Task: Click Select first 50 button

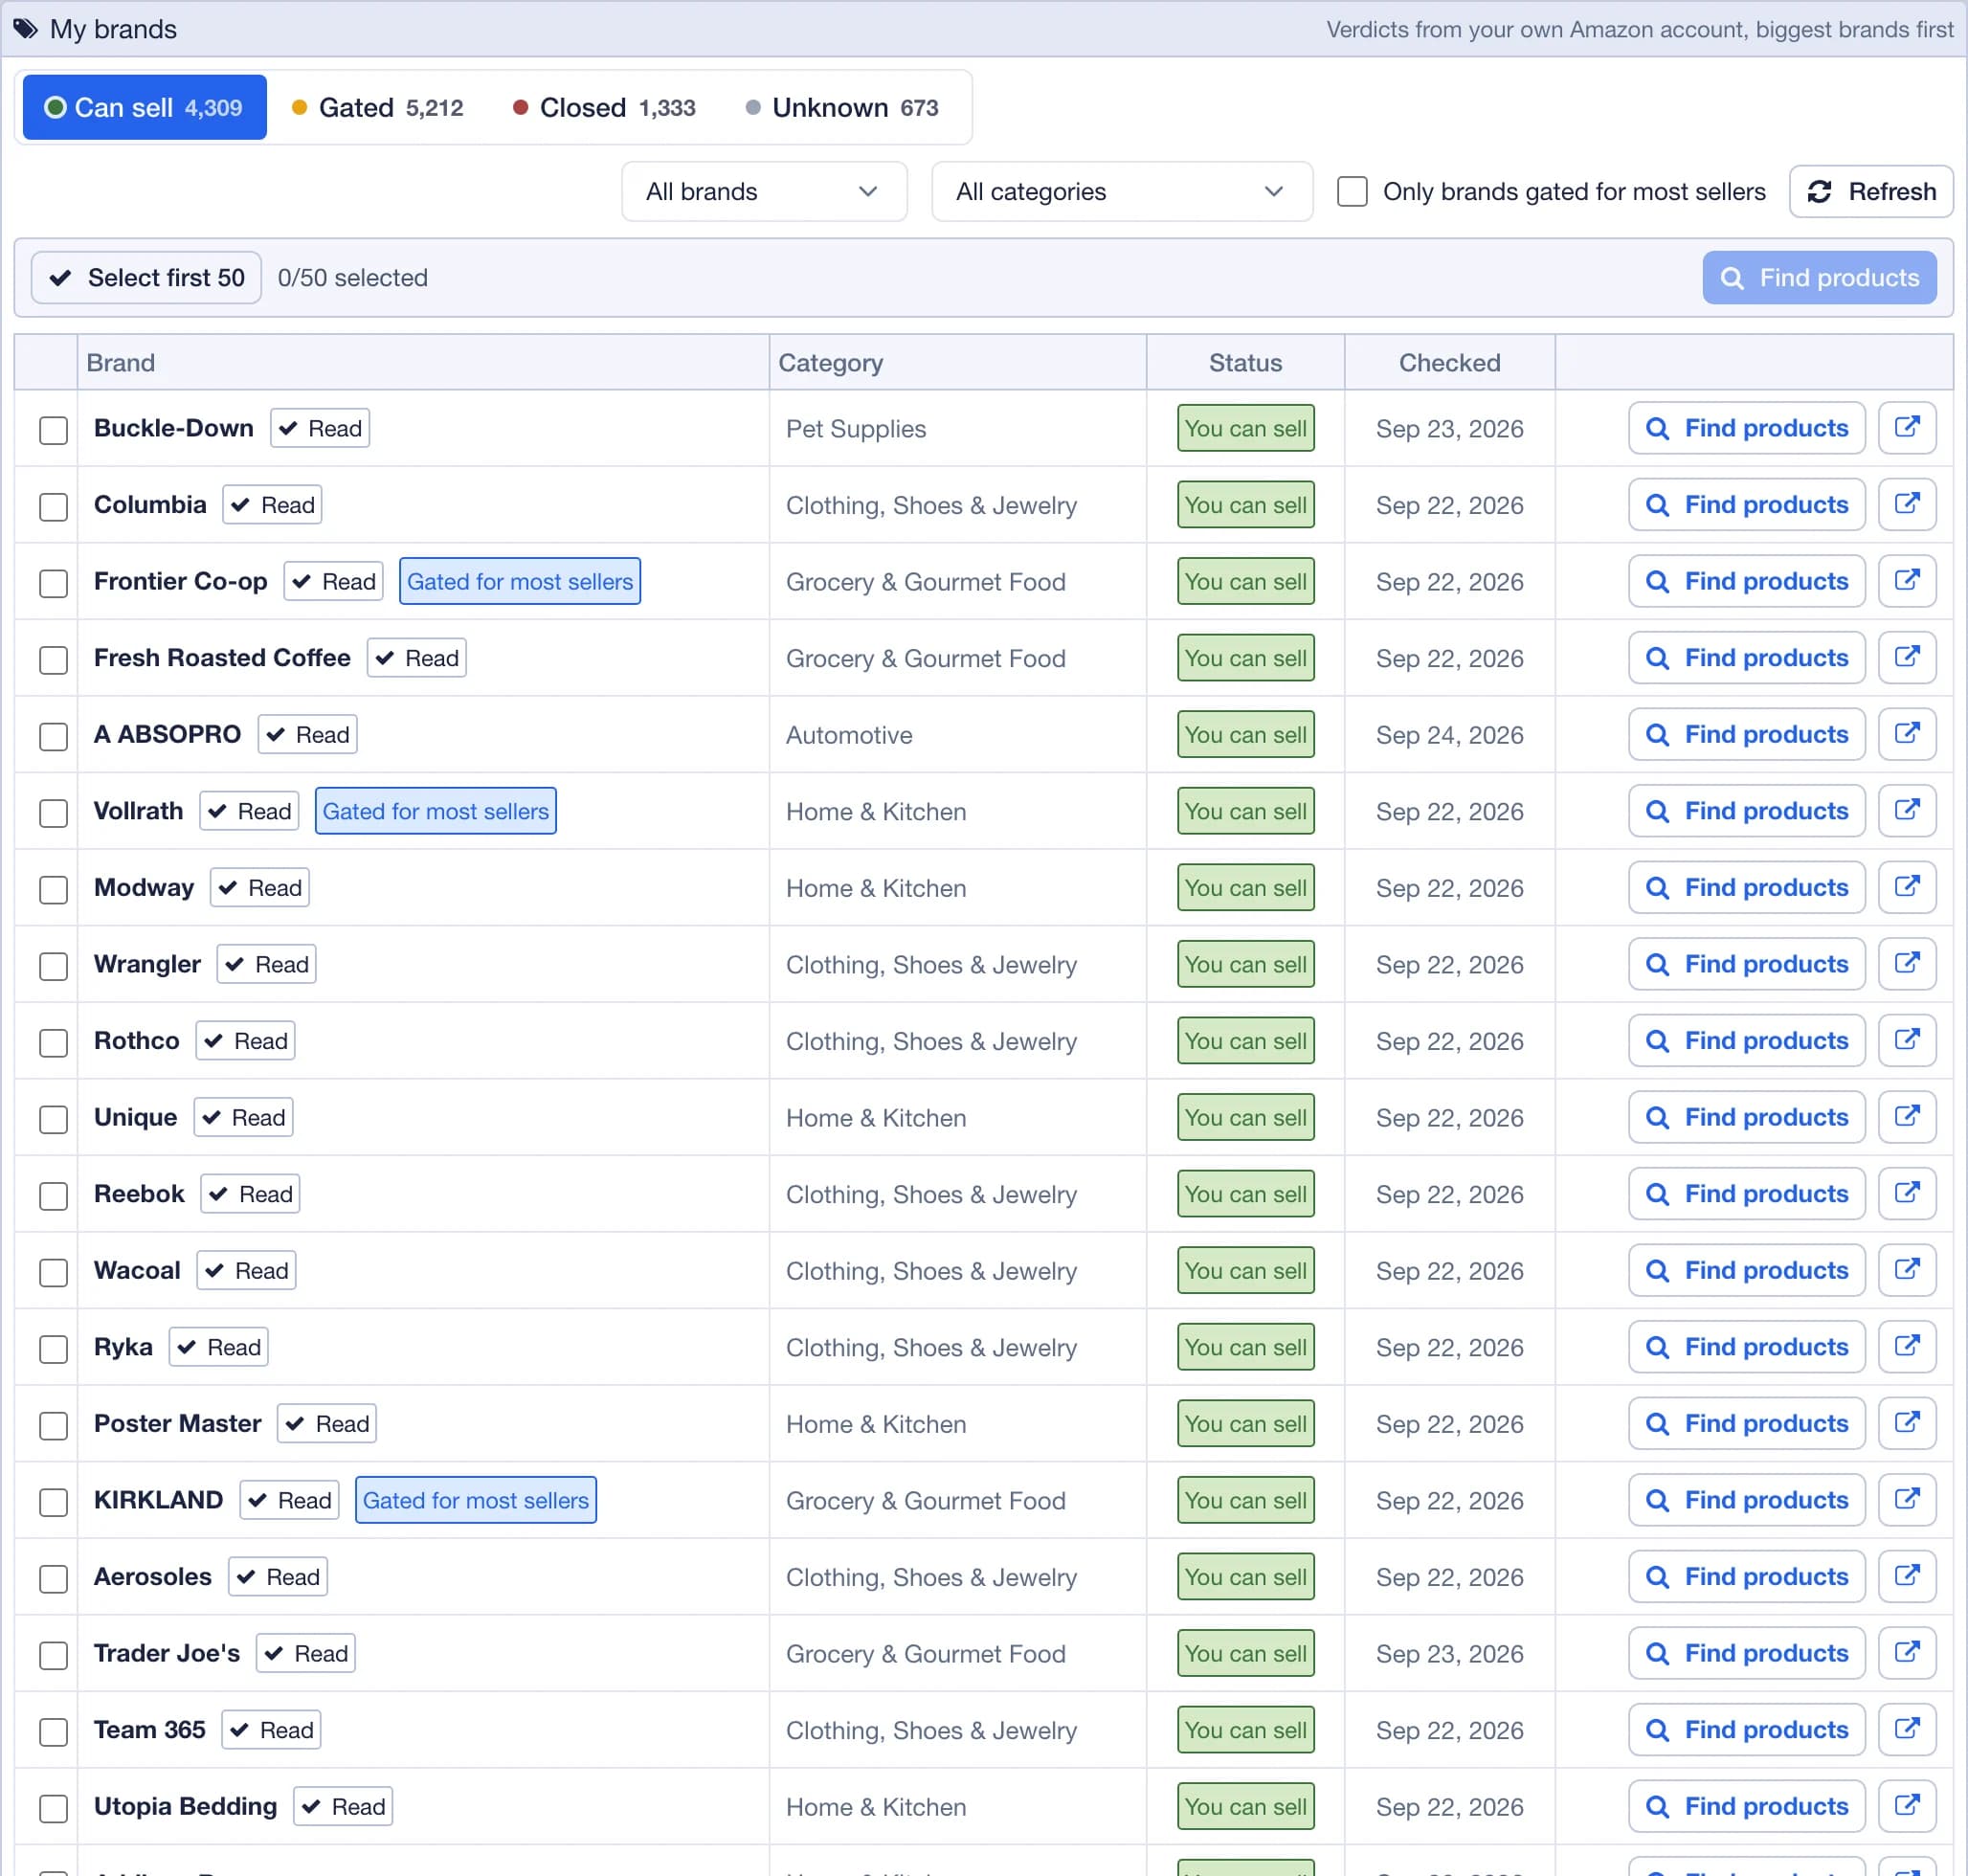Action: tap(146, 277)
